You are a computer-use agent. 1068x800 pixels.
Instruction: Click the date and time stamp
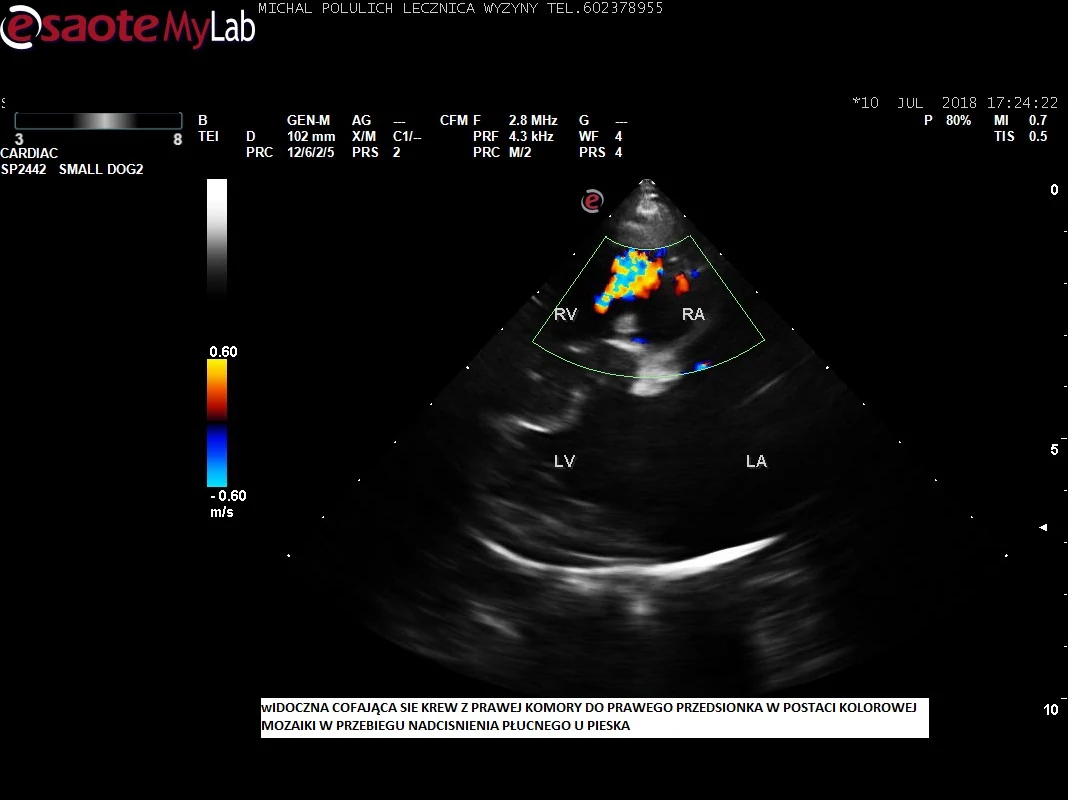[x=954, y=103]
